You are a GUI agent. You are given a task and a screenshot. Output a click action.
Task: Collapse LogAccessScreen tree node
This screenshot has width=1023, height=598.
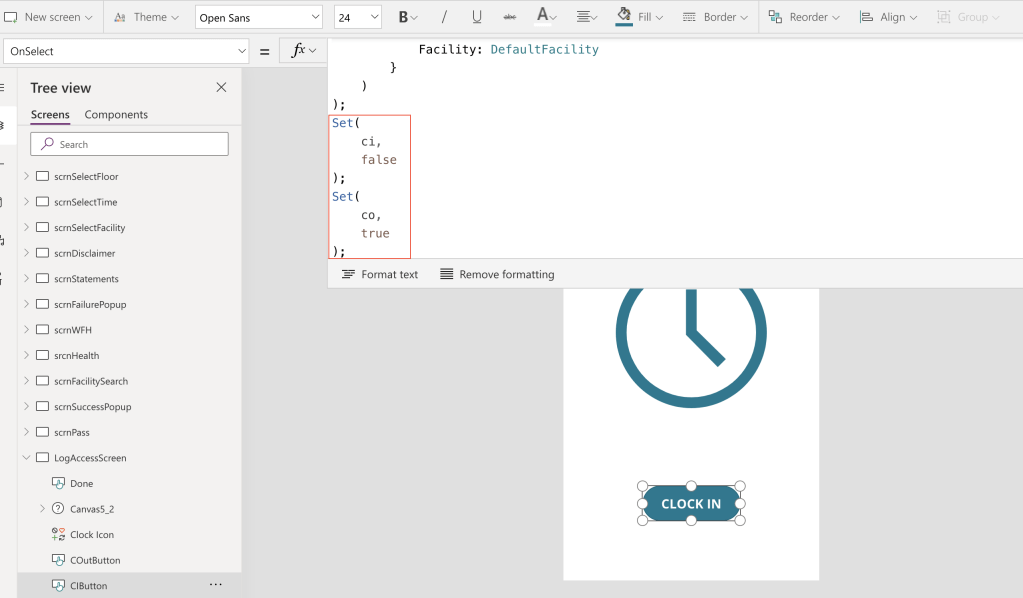pyautogui.click(x=26, y=458)
